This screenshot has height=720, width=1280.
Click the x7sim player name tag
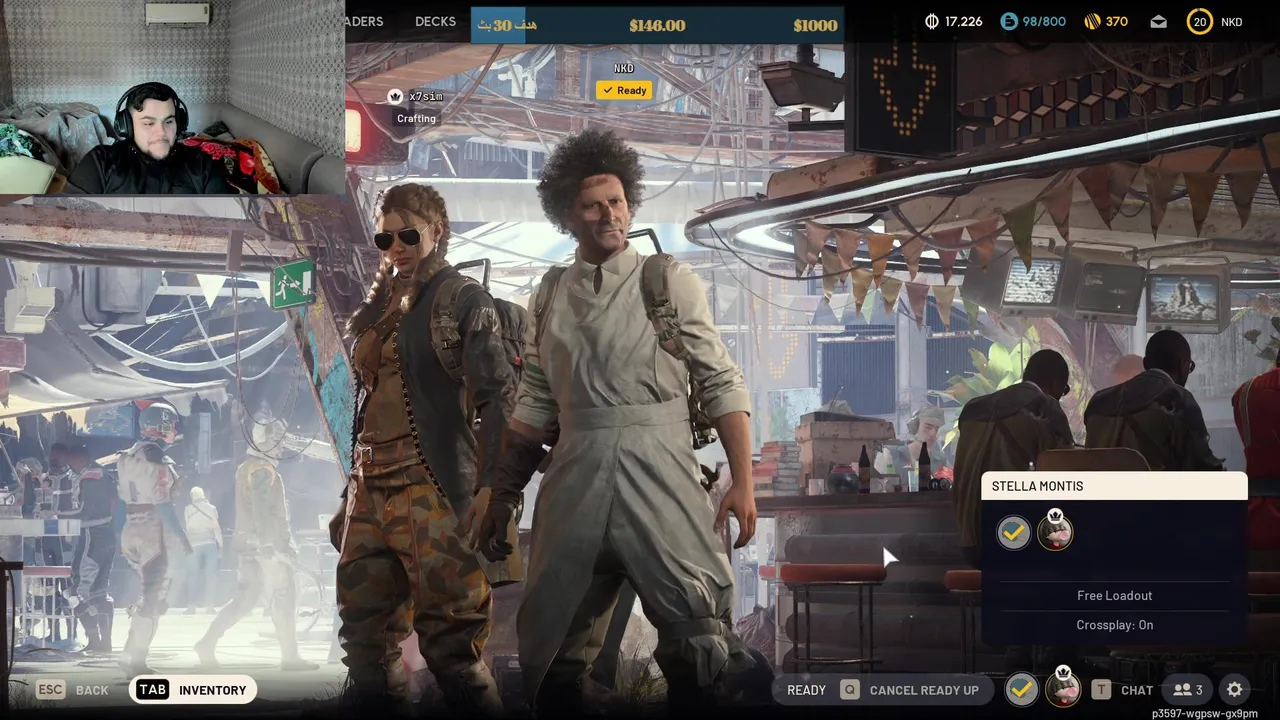click(x=426, y=96)
